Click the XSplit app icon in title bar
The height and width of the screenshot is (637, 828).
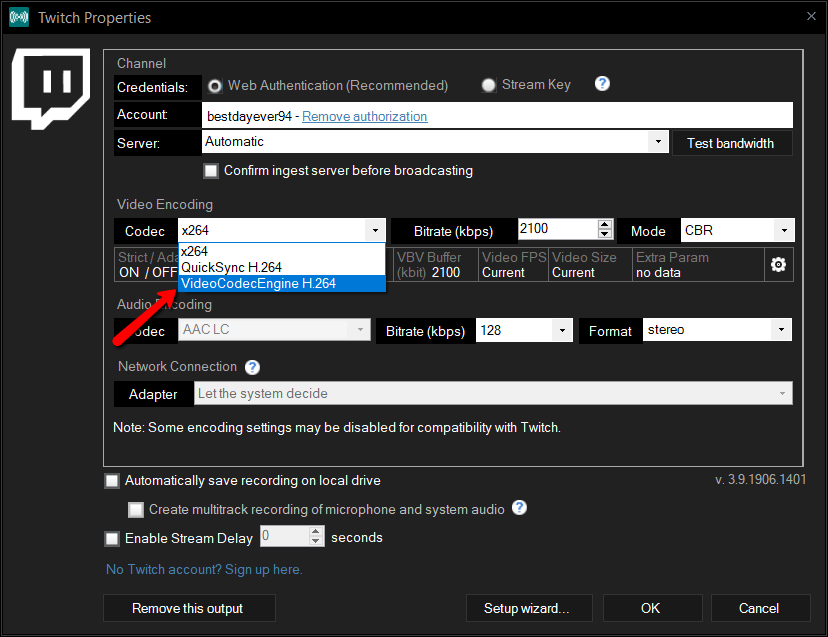coord(19,17)
